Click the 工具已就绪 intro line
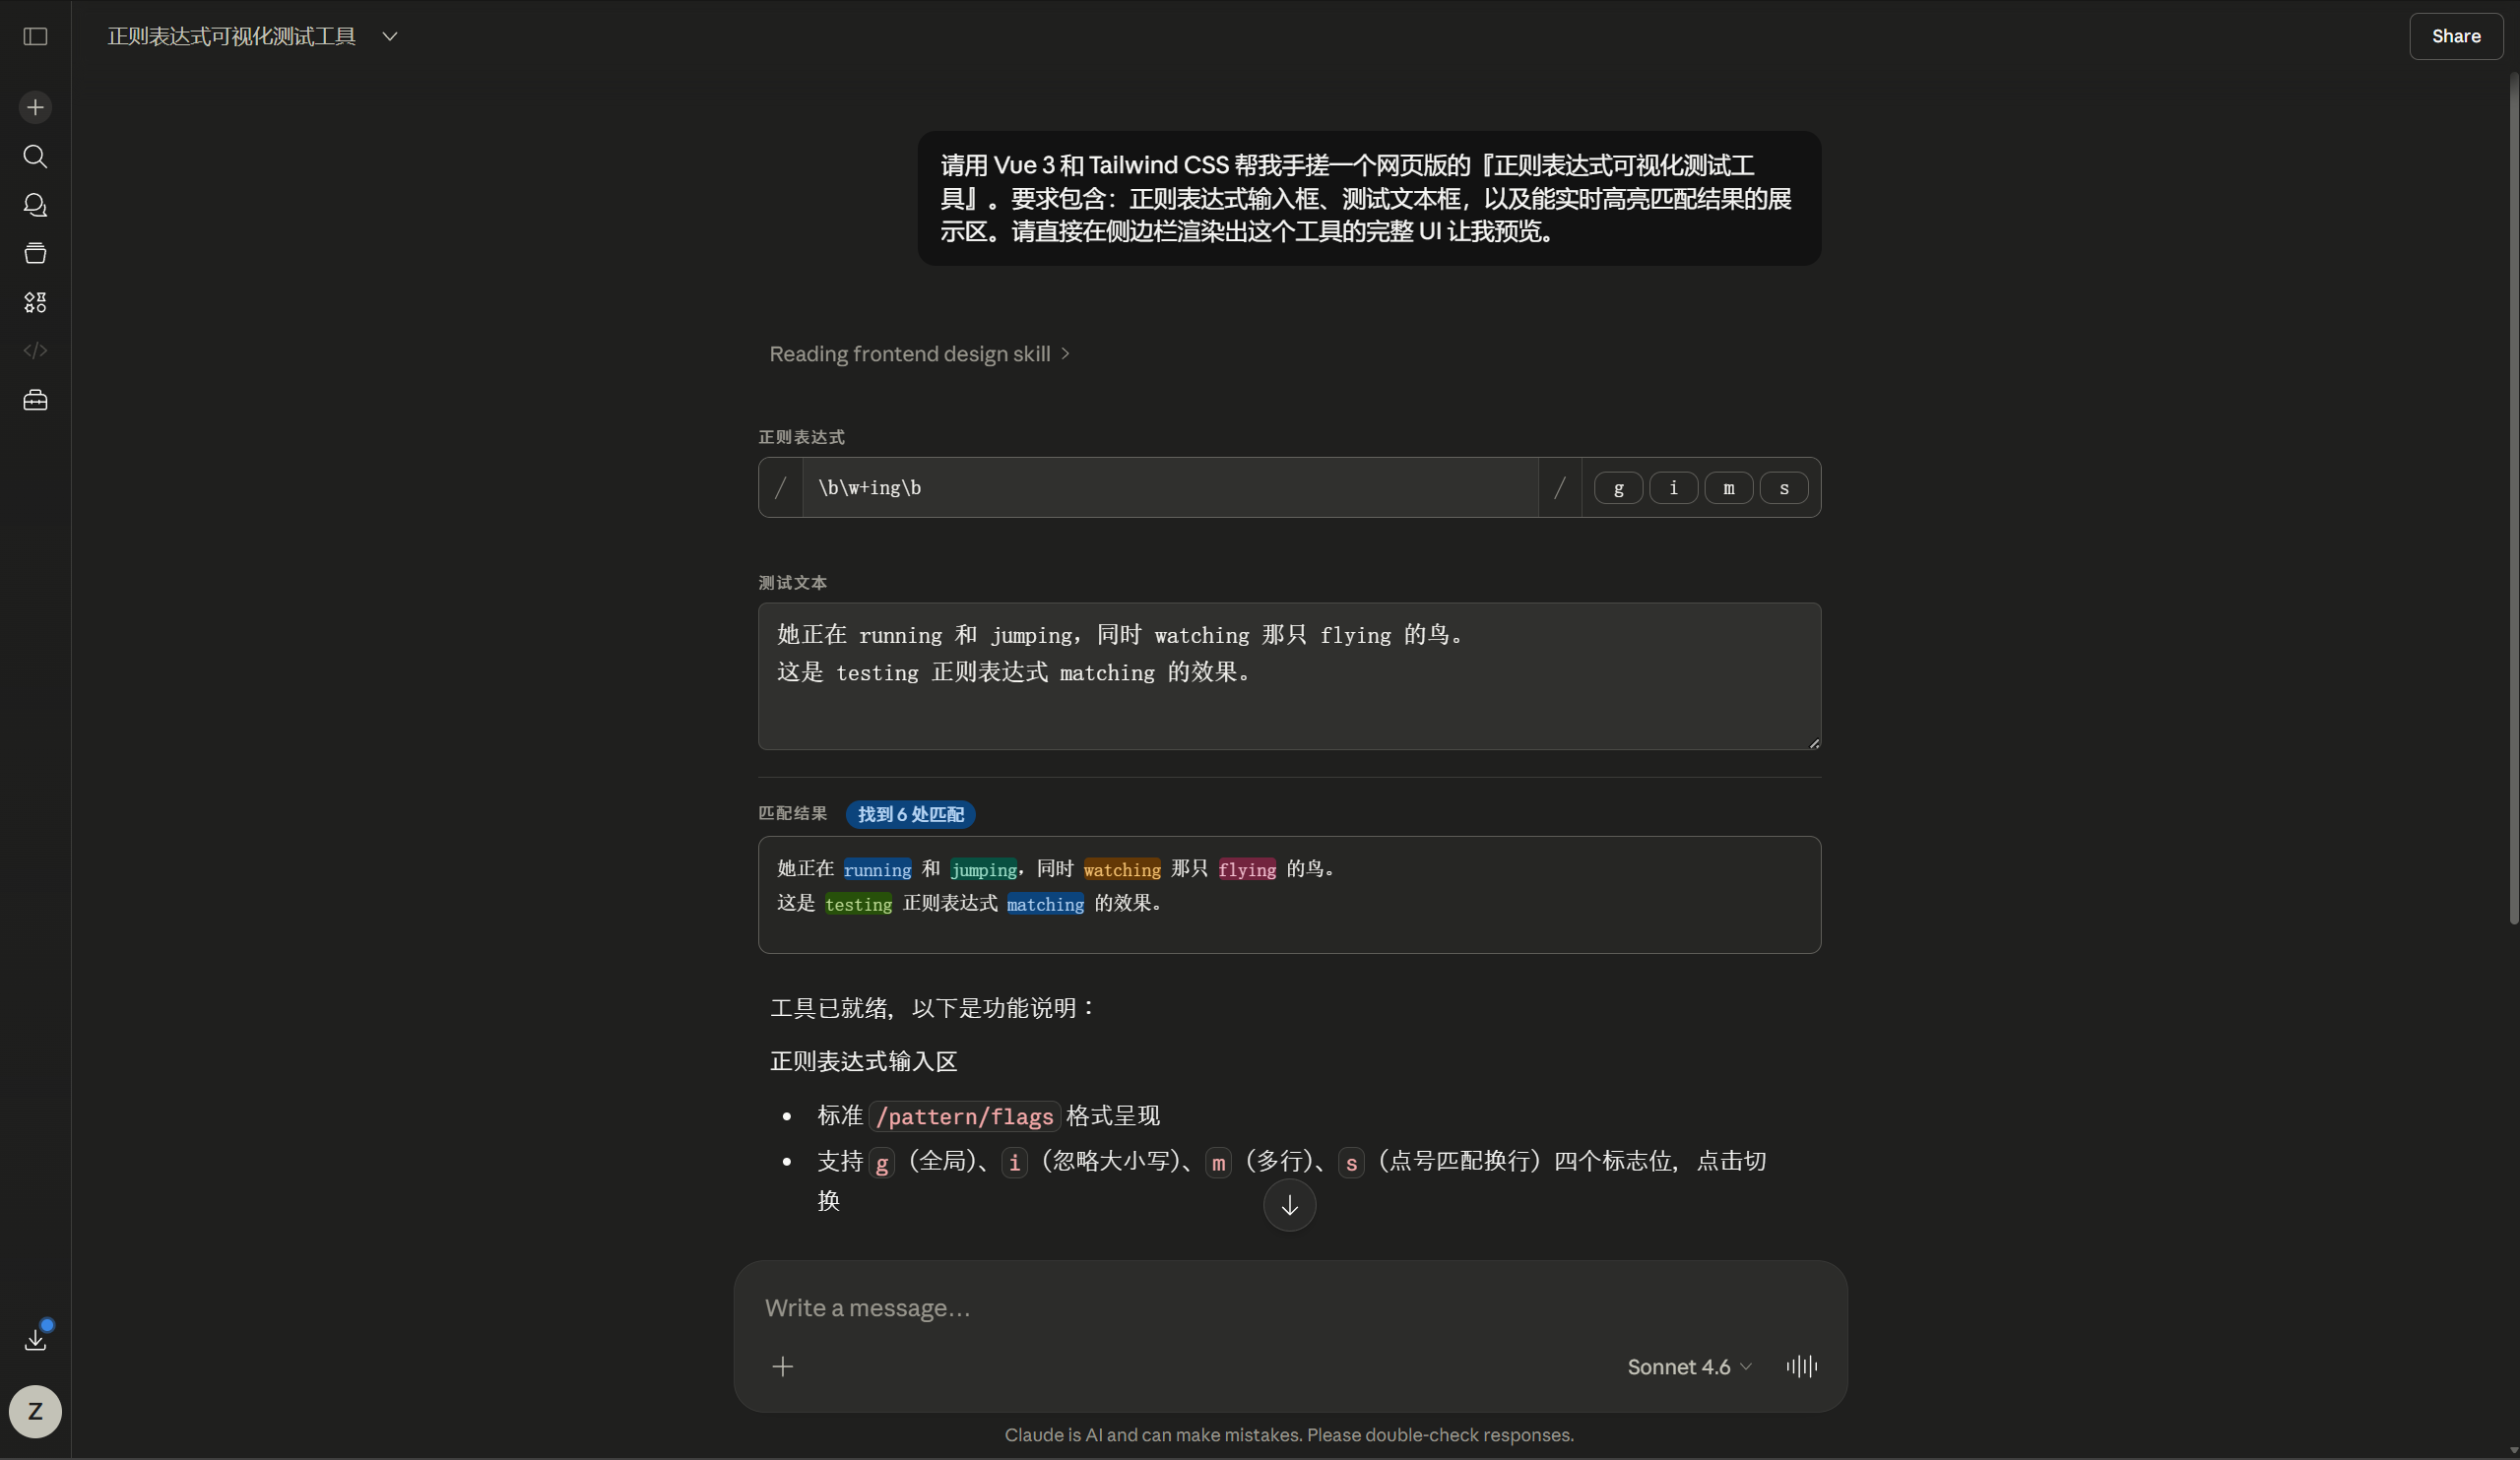 pyautogui.click(x=934, y=1008)
